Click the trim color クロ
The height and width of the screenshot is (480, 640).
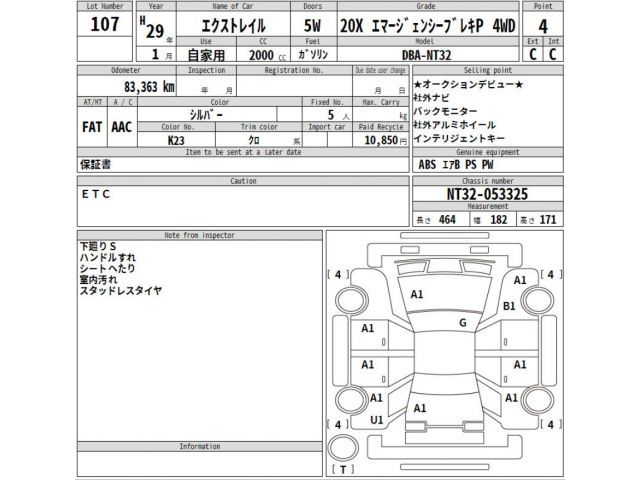click(x=254, y=140)
